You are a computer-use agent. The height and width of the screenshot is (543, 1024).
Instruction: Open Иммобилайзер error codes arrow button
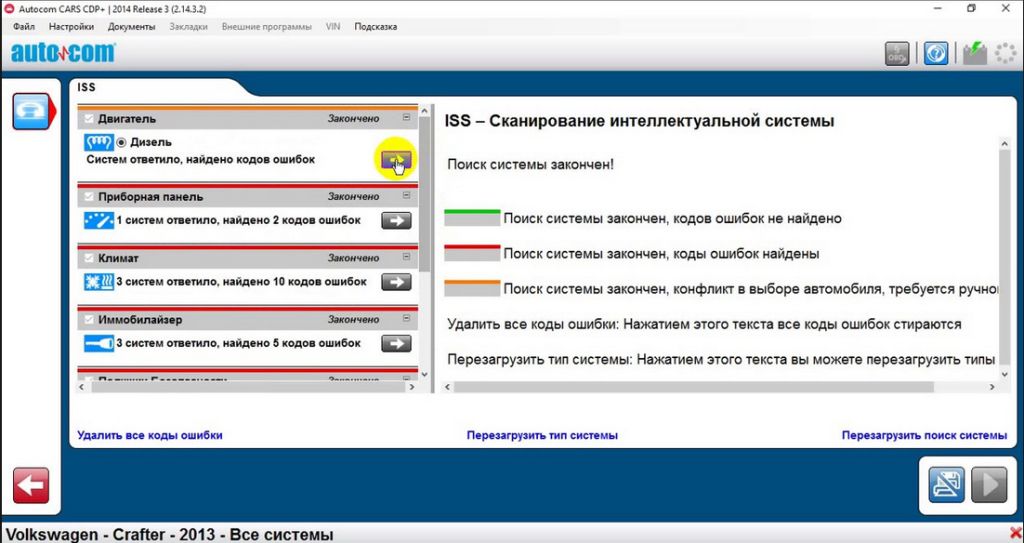tap(396, 343)
